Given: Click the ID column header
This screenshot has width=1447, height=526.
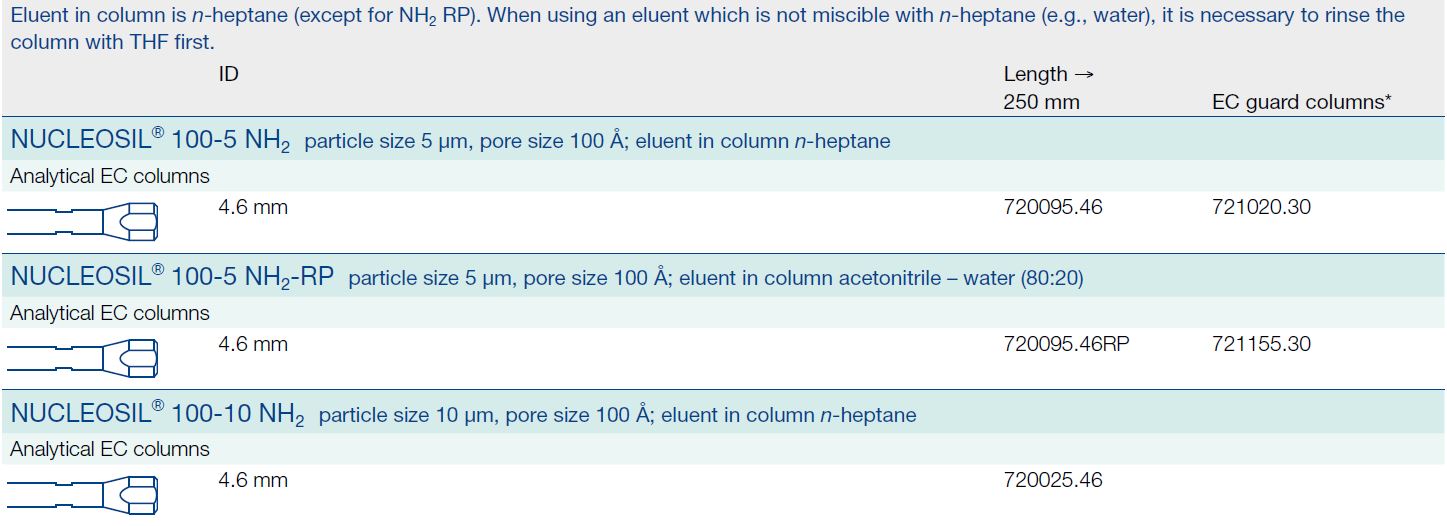Looking at the screenshot, I should point(229,74).
